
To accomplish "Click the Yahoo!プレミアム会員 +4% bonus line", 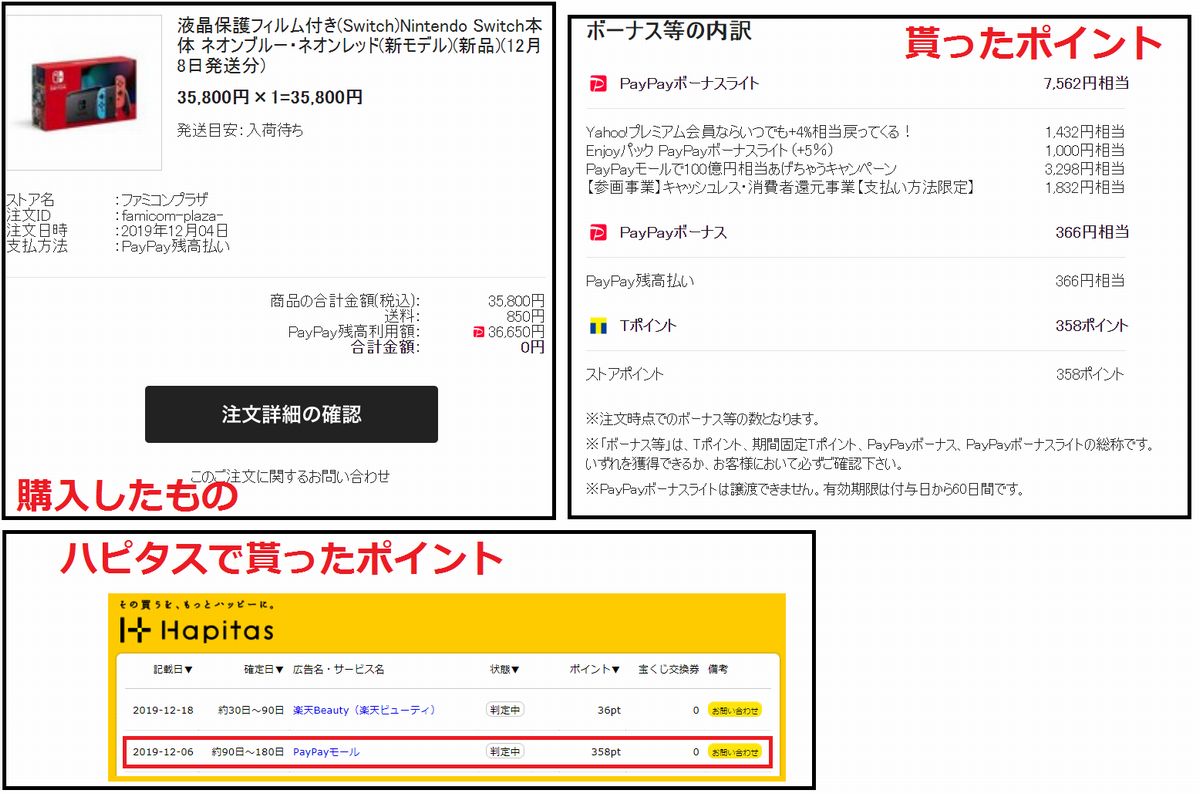I will click(x=749, y=132).
